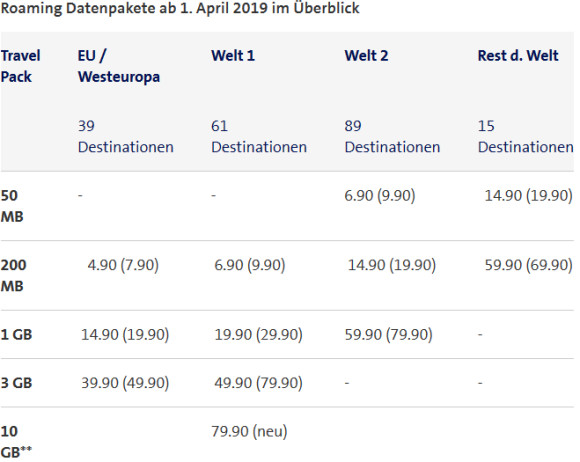Screen dimensions: 580x462
Task: Select the 59.90 (69.90) price cell
Action: point(529,265)
